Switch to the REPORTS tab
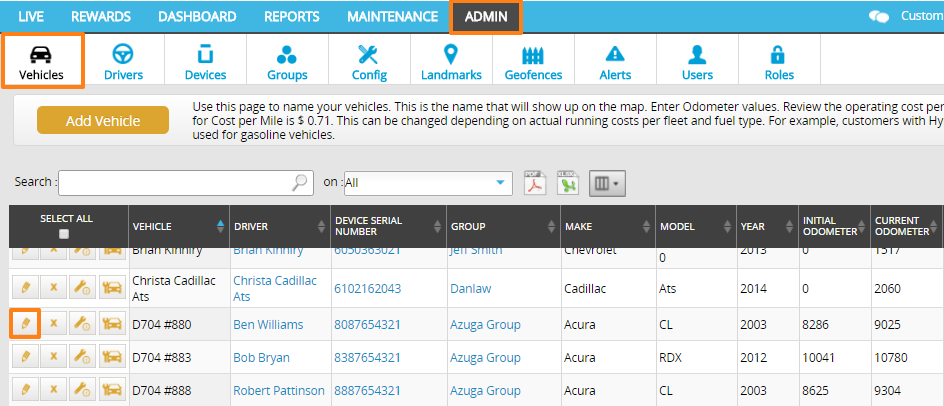Viewport: 944px width, 406px height. (x=291, y=16)
